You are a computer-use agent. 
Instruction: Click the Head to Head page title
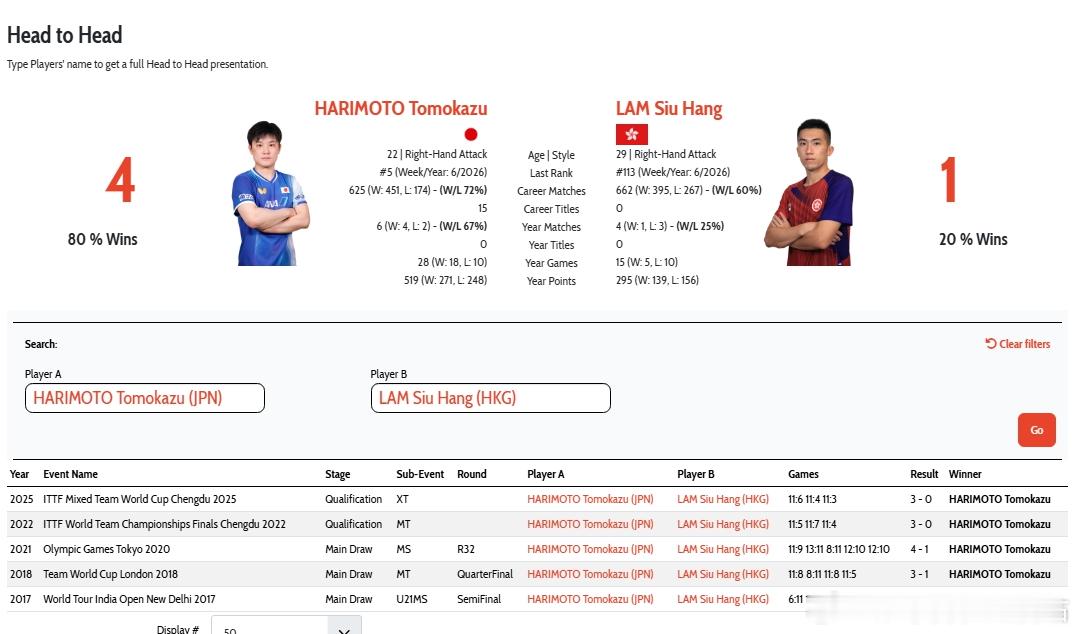(65, 34)
